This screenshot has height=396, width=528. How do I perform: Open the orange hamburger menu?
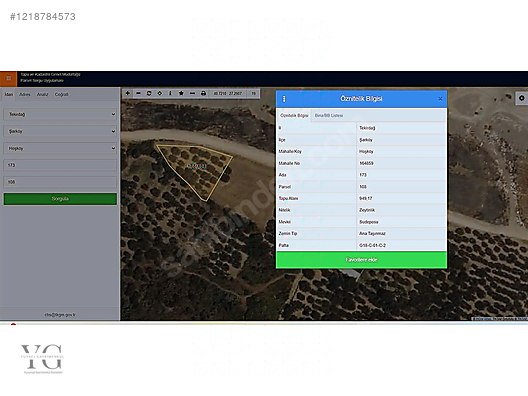[x=8, y=78]
